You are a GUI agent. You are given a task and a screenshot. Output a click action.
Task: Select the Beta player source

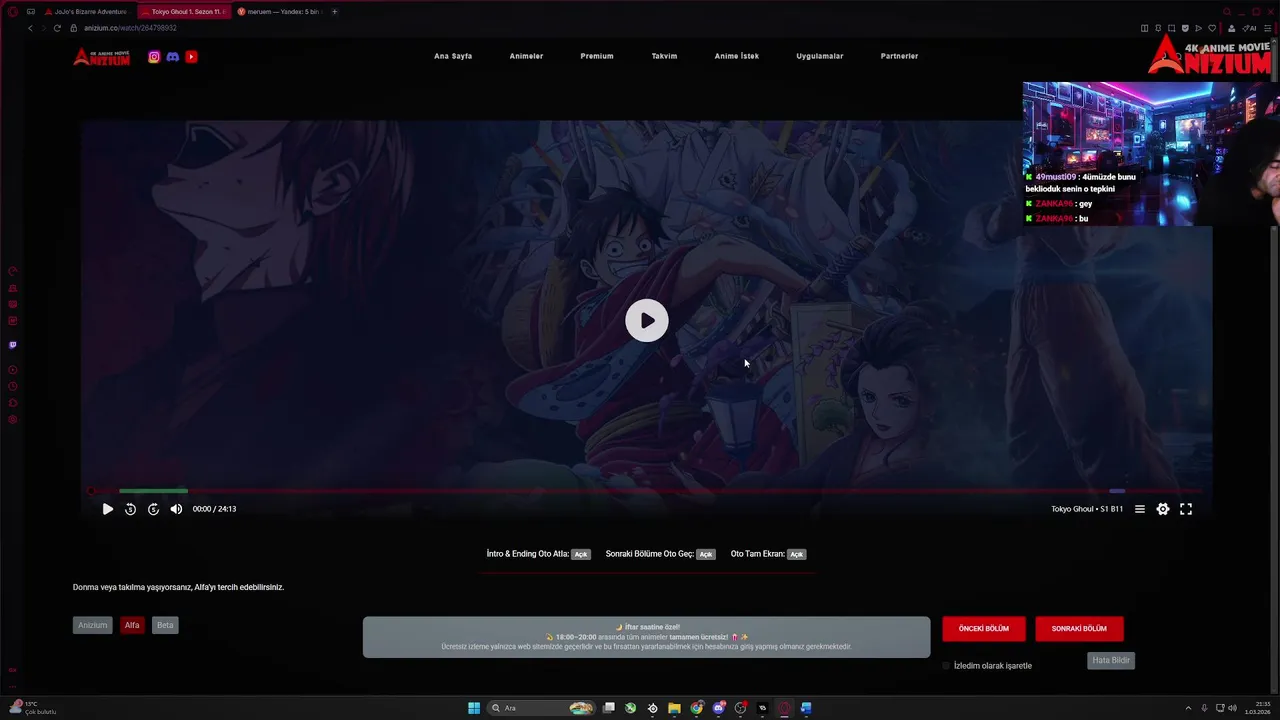tap(165, 625)
